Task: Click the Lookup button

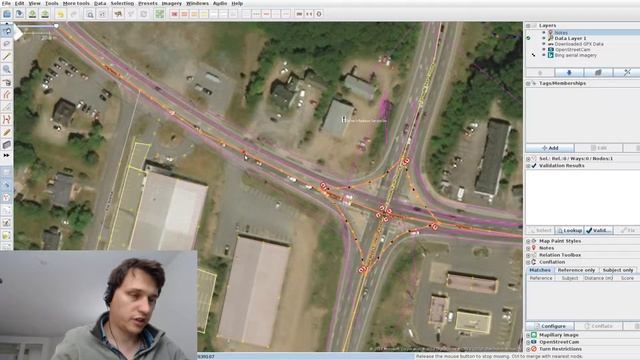Action: tap(569, 231)
